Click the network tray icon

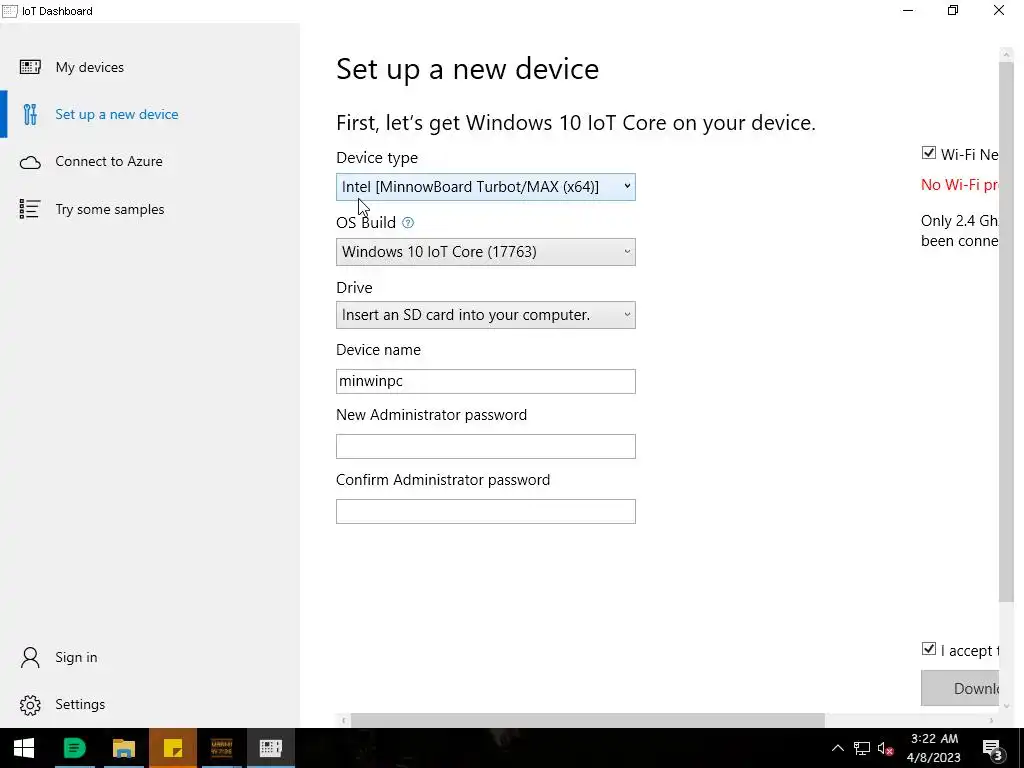pyautogui.click(x=861, y=748)
